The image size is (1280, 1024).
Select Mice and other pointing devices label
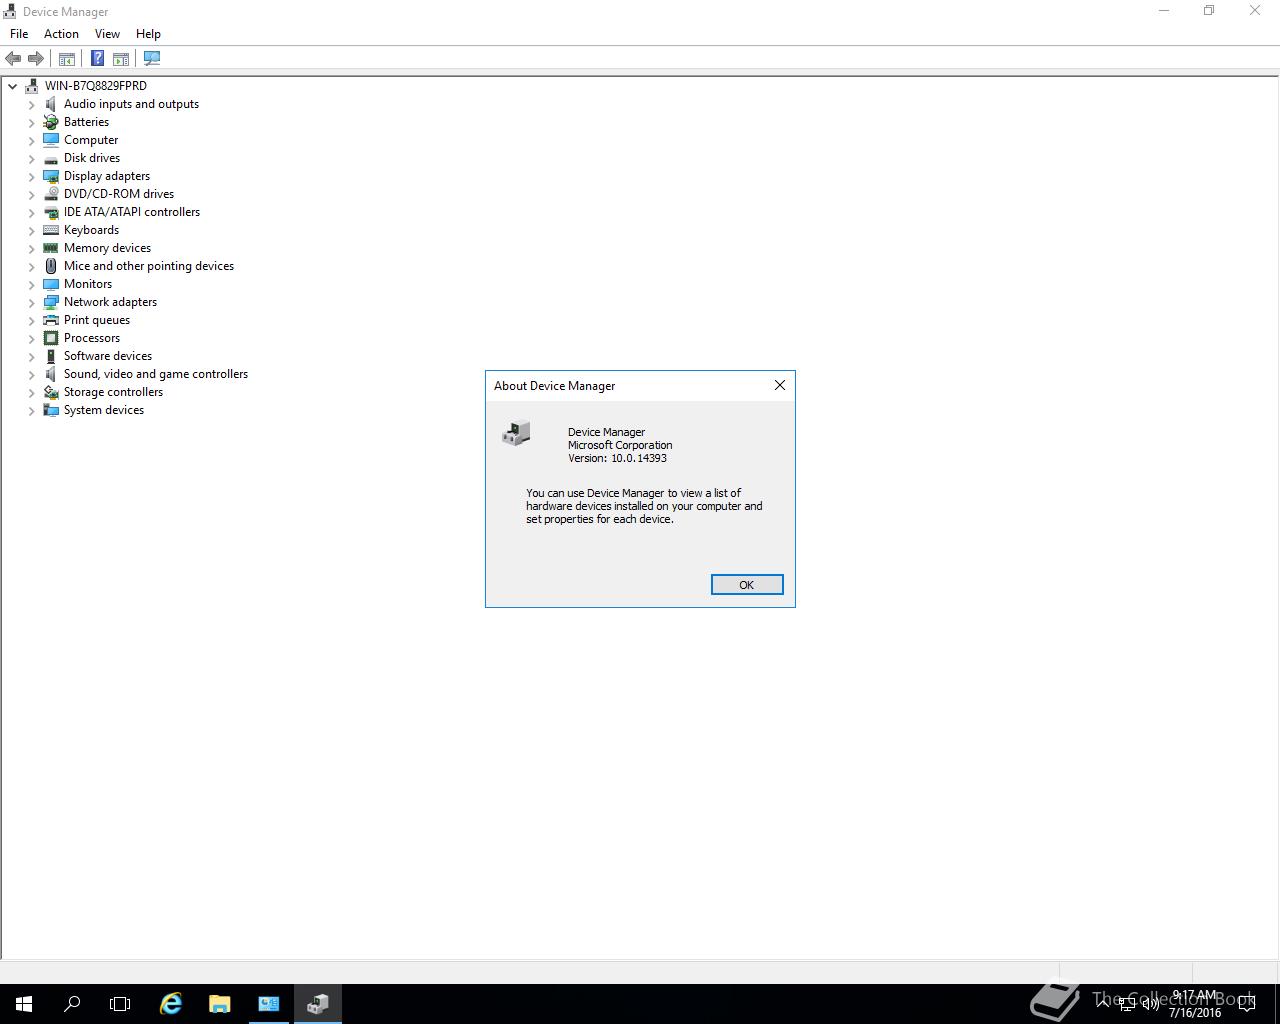tap(149, 266)
